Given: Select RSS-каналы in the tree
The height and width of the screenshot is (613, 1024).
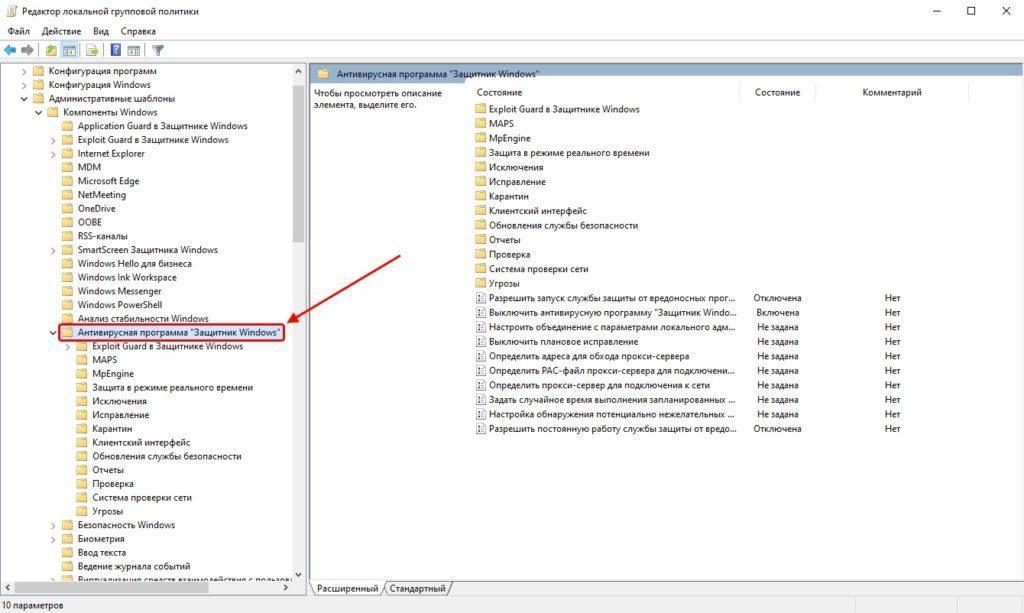Looking at the screenshot, I should 103,236.
